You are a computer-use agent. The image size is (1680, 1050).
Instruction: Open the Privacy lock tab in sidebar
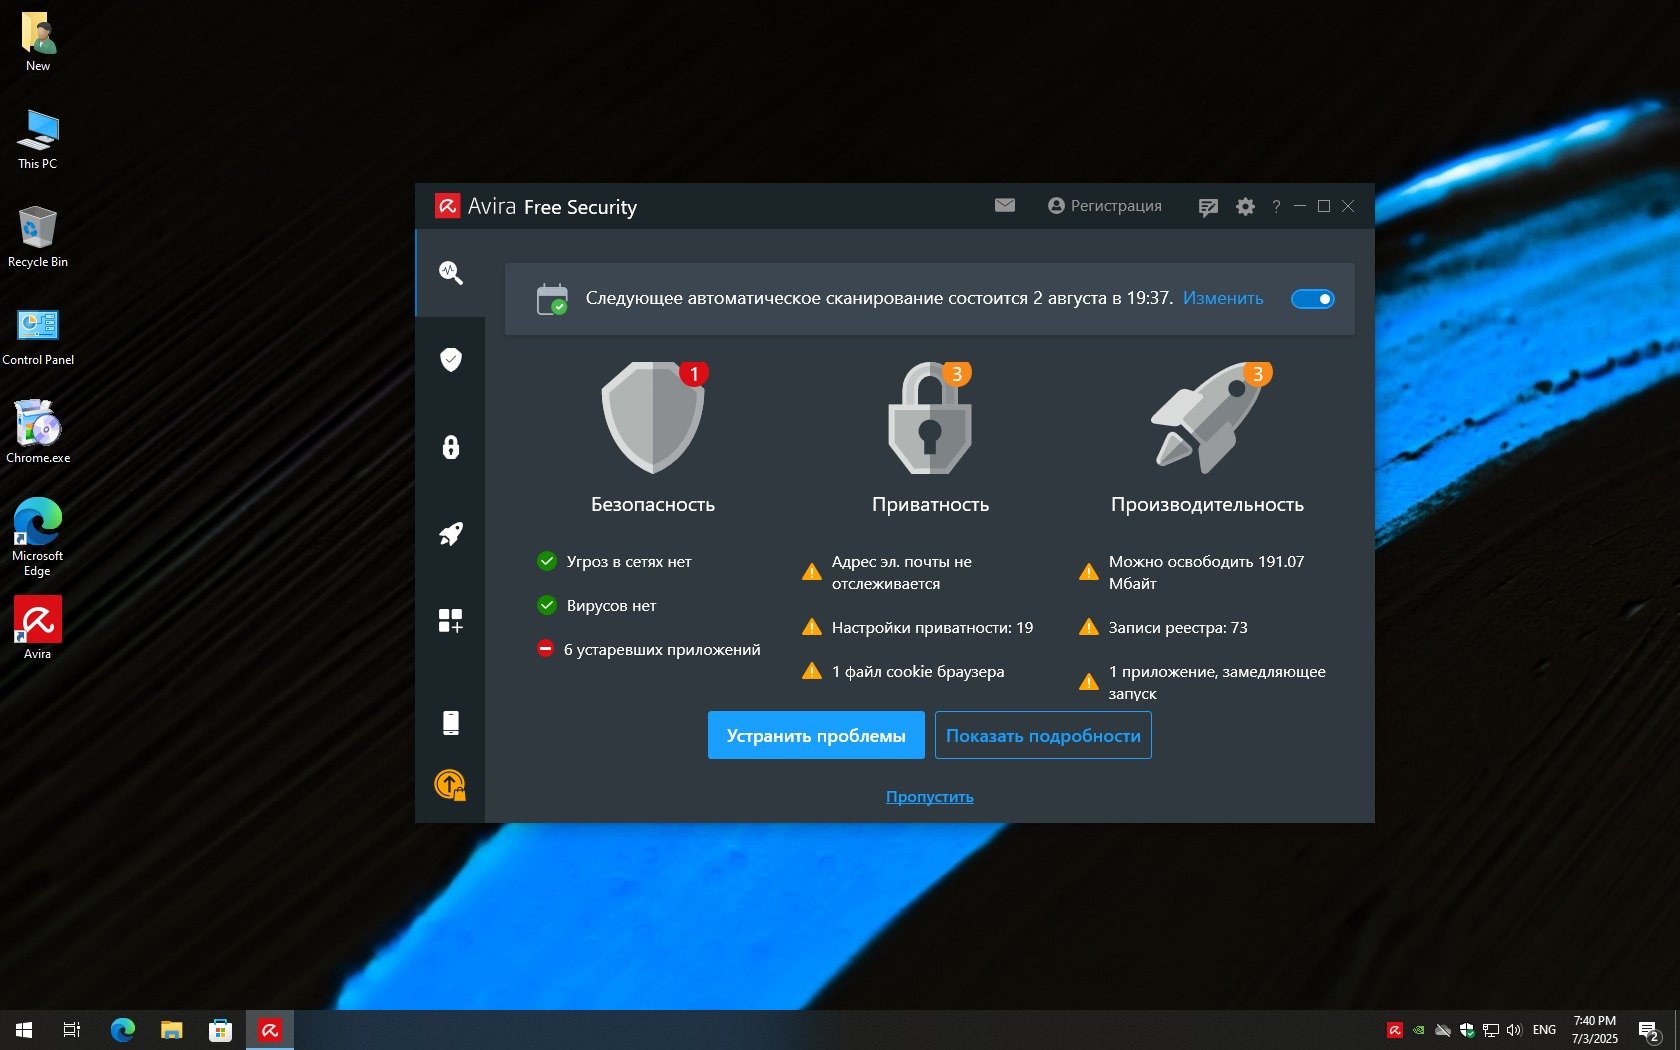point(451,447)
